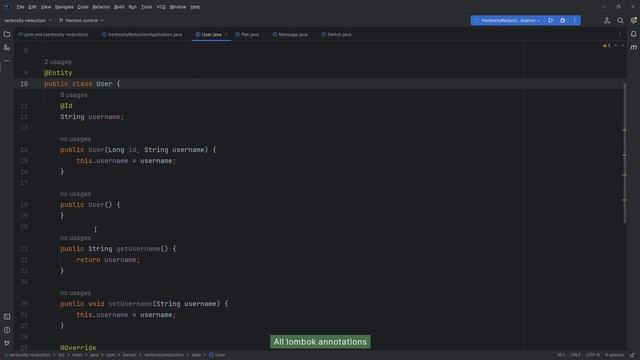Show more tool windows ellipsis icon
This screenshot has width=640, height=360.
click(x=7, y=60)
